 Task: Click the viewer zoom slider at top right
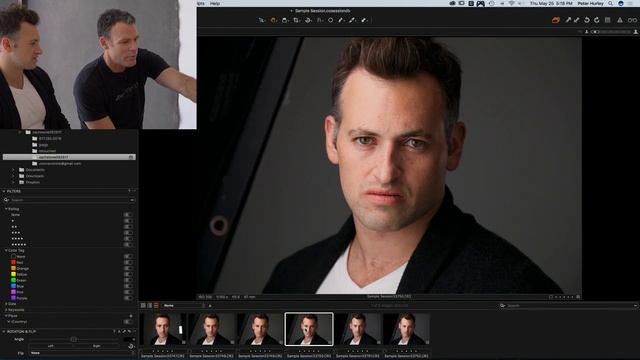(611, 31)
